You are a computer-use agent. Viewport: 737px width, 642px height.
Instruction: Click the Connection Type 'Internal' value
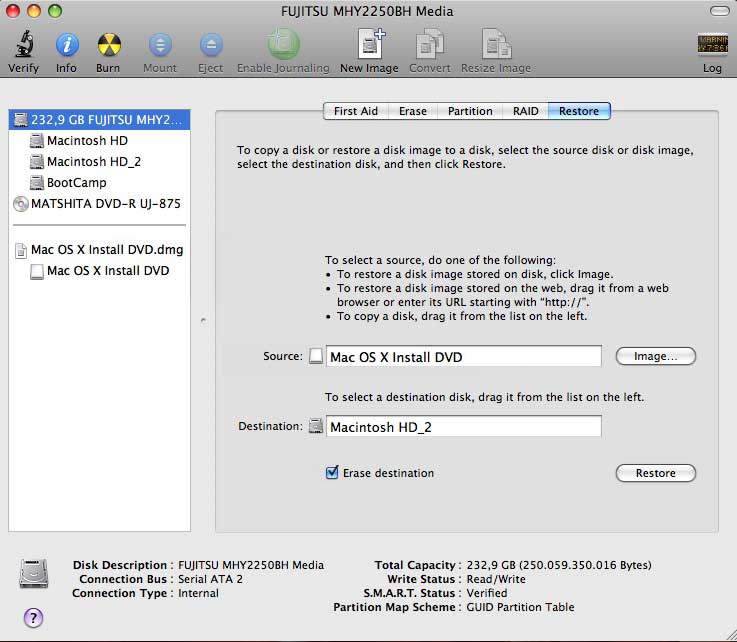(x=198, y=593)
